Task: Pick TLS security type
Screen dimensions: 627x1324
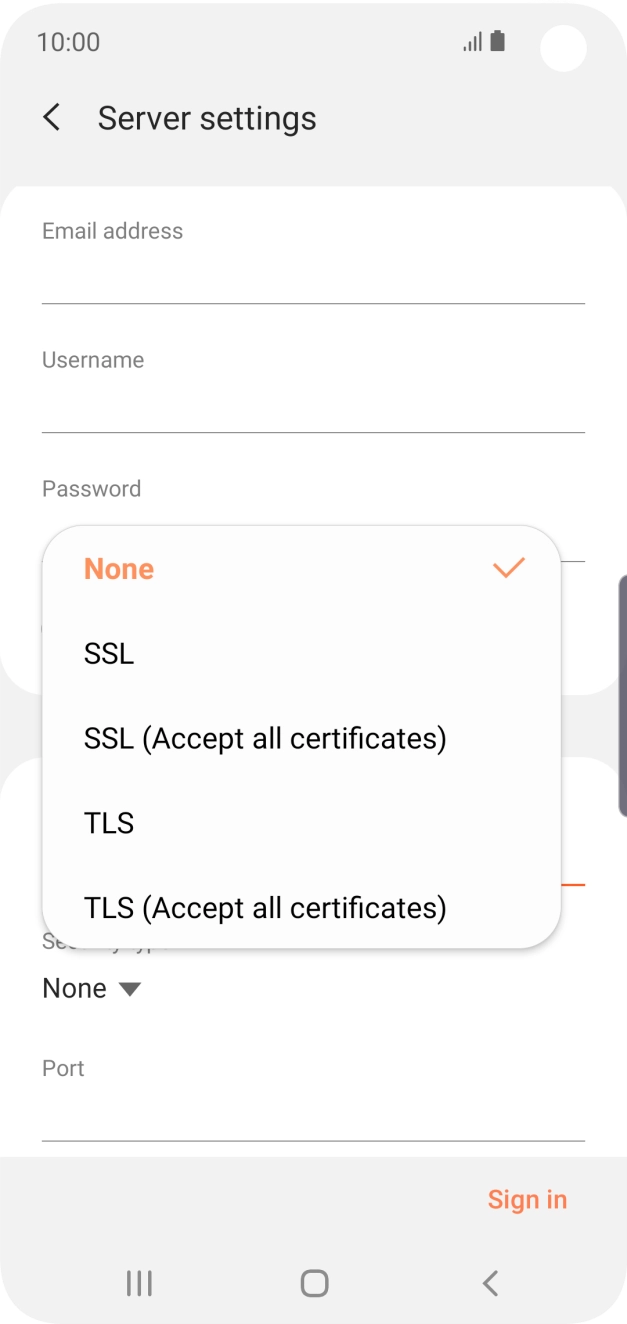Action: pos(109,823)
